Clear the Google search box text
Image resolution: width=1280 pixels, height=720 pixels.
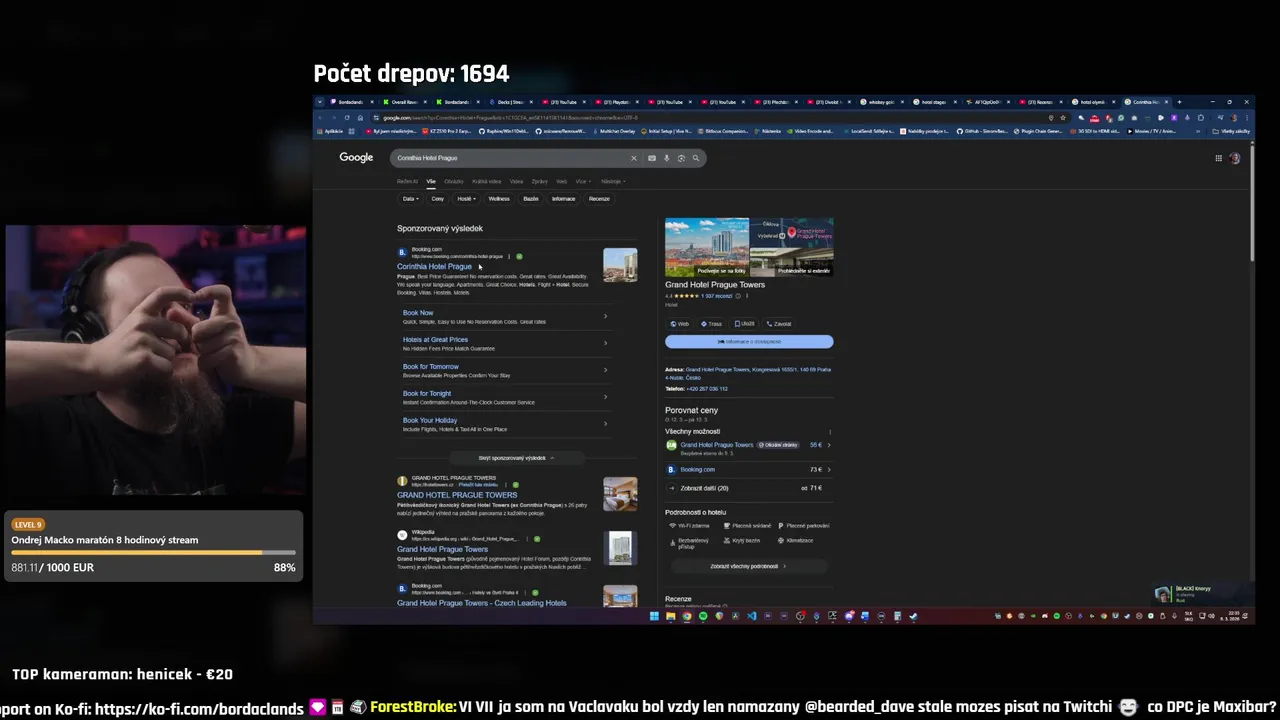tap(633, 158)
